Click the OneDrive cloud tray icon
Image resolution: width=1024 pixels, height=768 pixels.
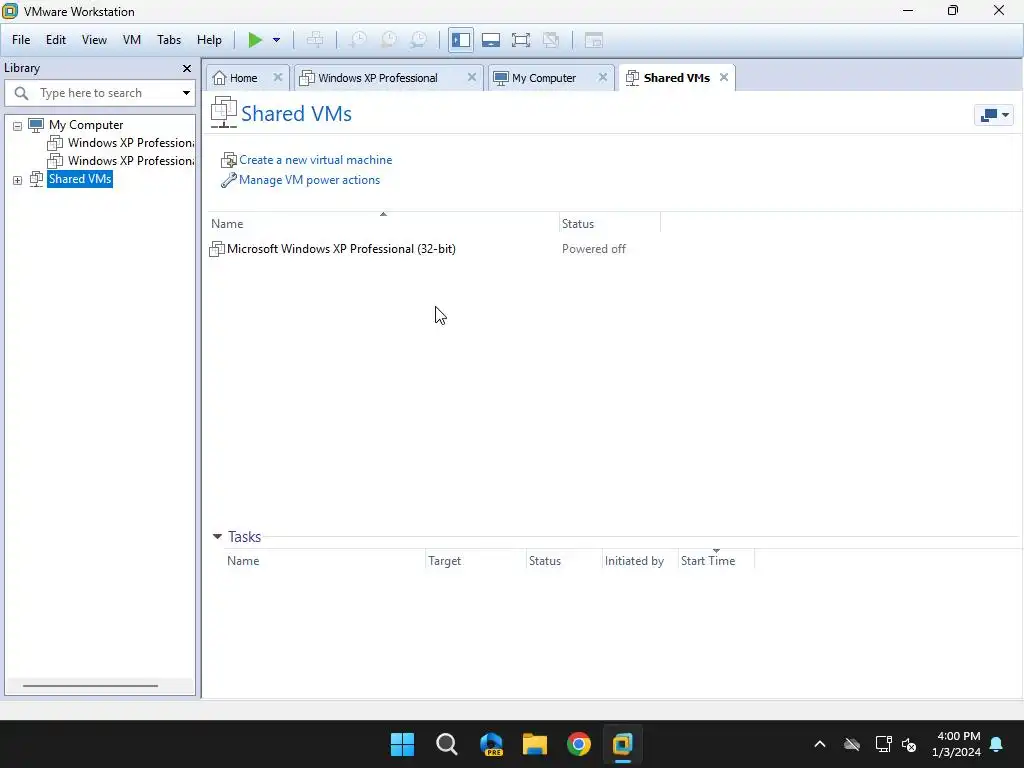pyautogui.click(x=852, y=744)
